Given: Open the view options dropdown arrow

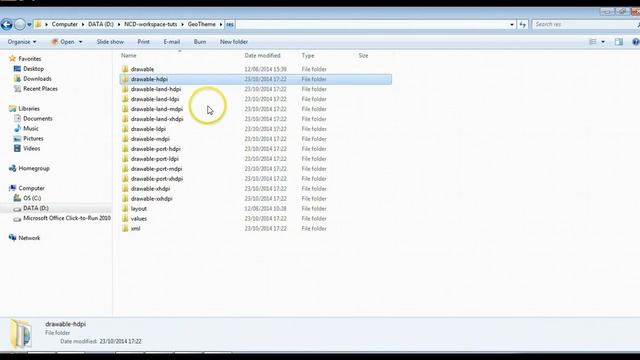Looking at the screenshot, I should 603,42.
